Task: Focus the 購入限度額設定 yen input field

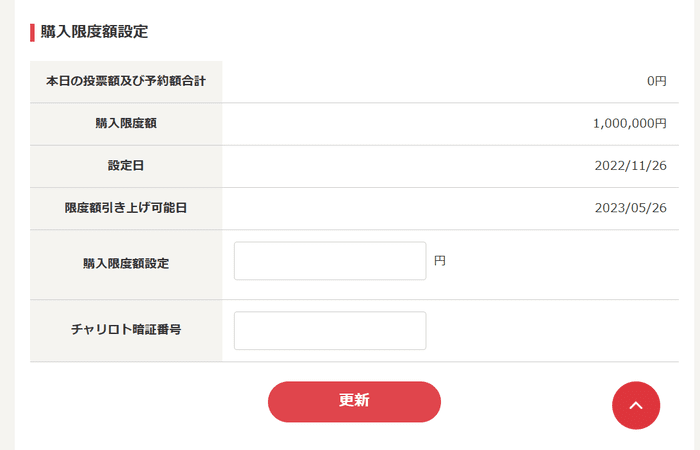Action: (330, 261)
